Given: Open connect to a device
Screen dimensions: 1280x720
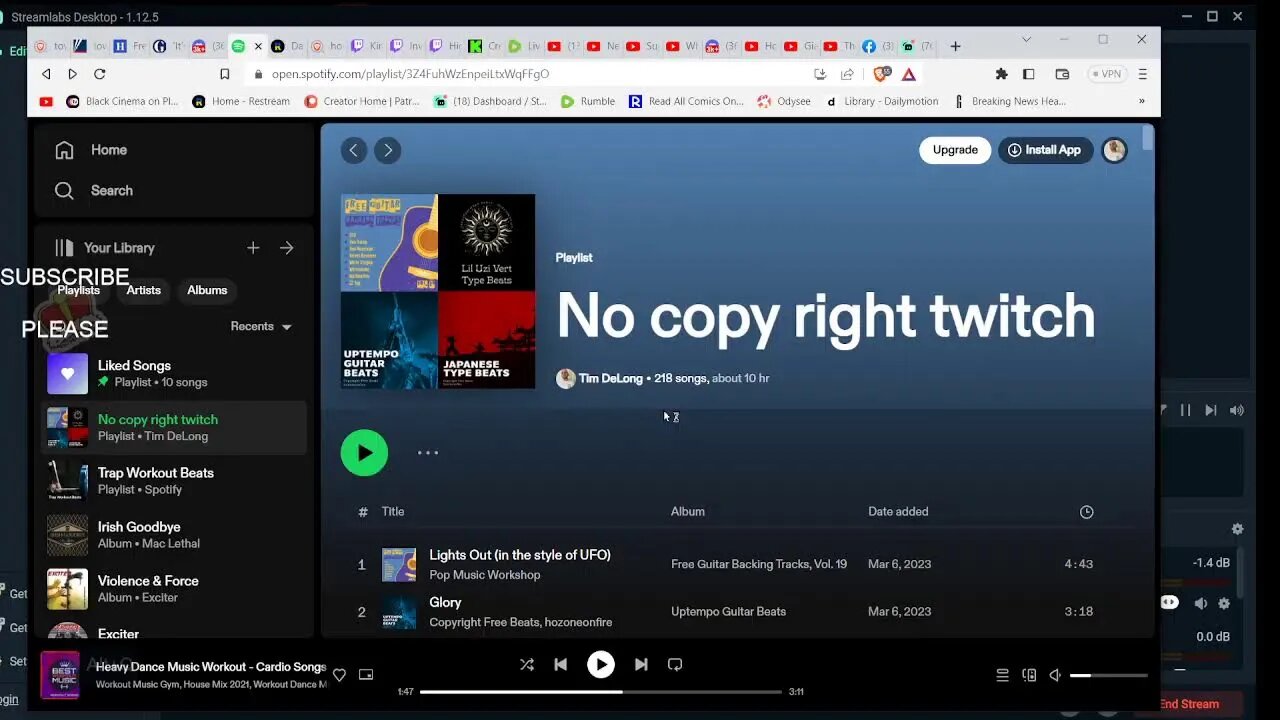Looking at the screenshot, I should pos(1029,675).
